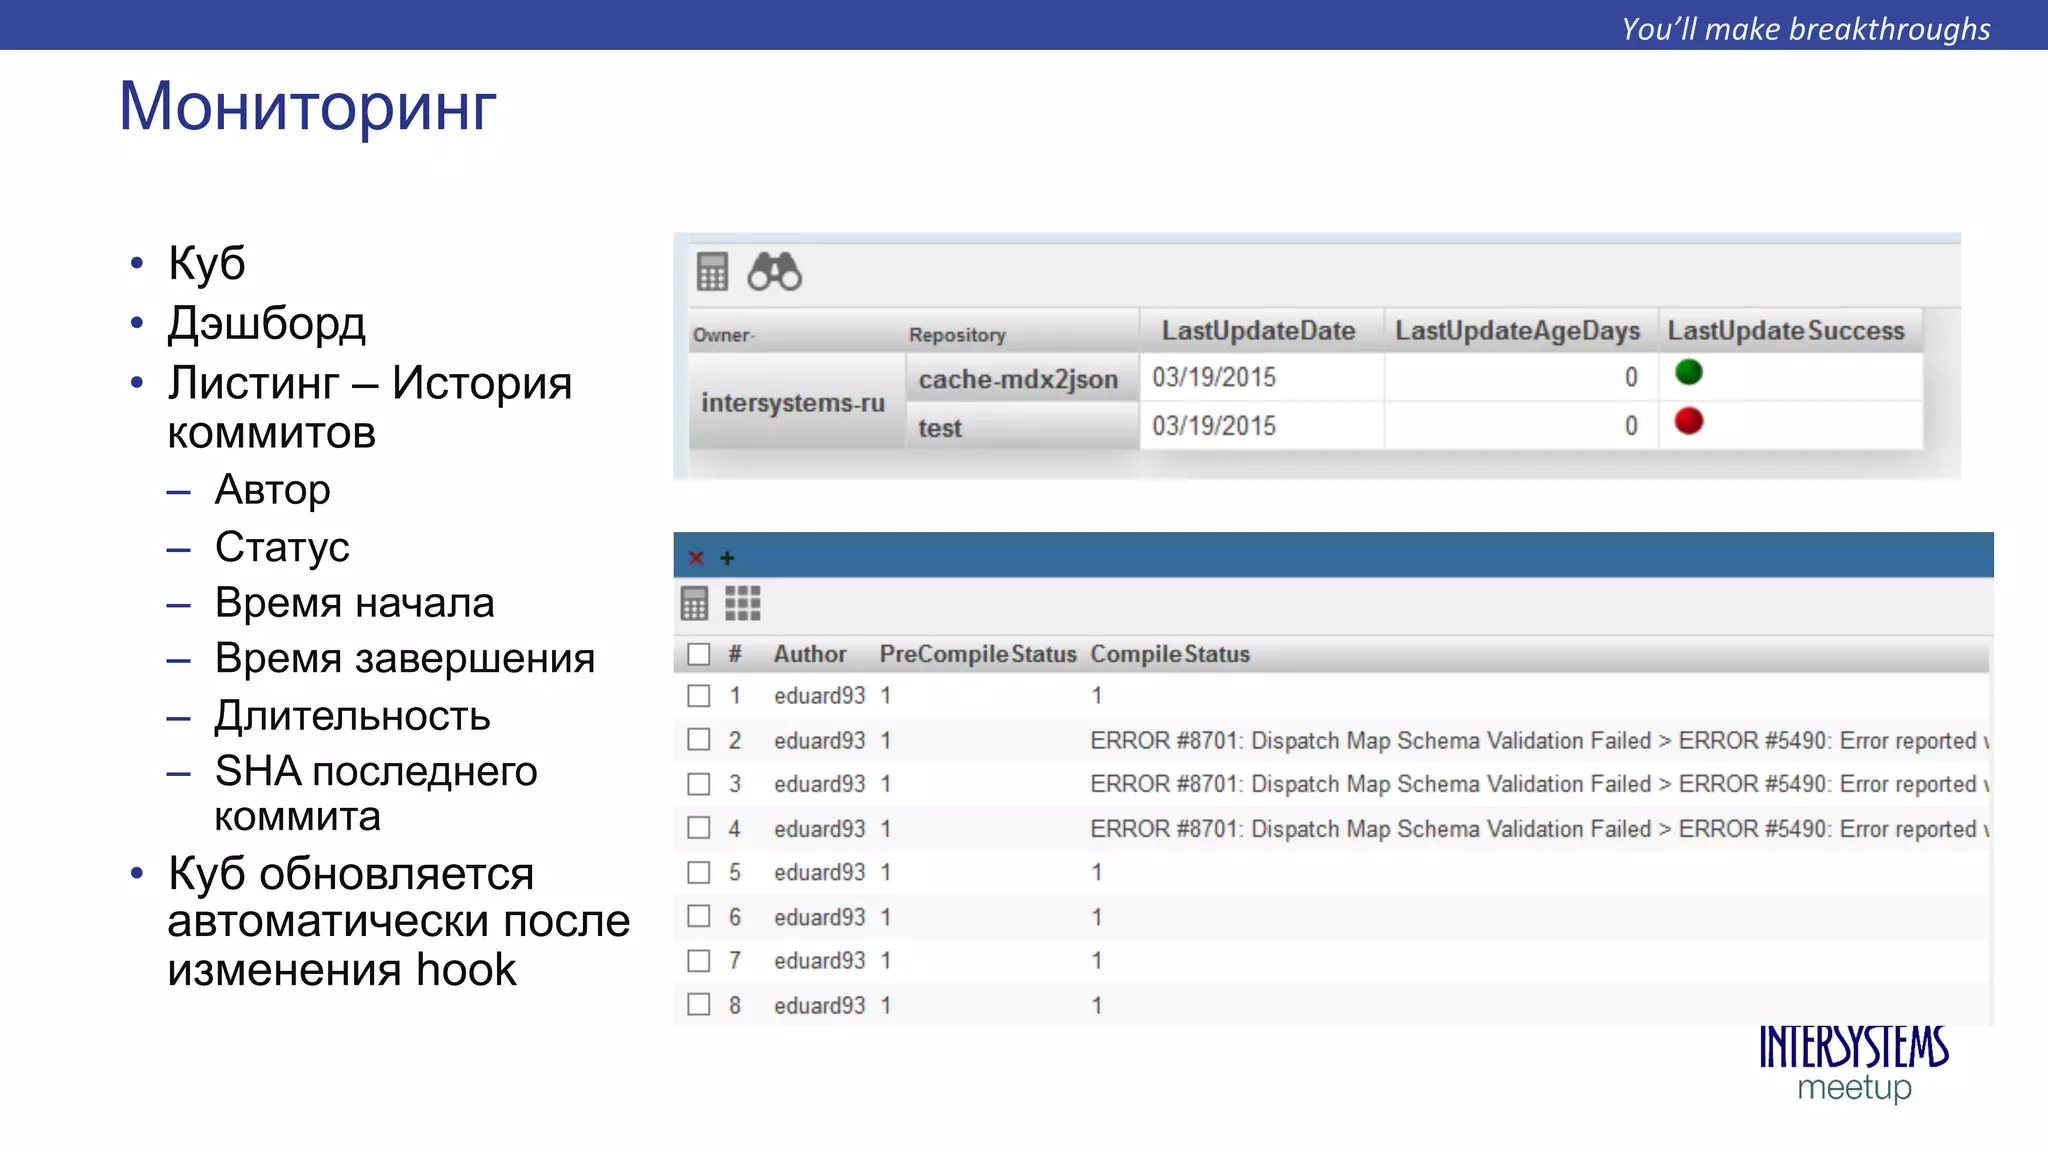Select the test repository row label
This screenshot has height=1152, width=2048.
[940, 428]
